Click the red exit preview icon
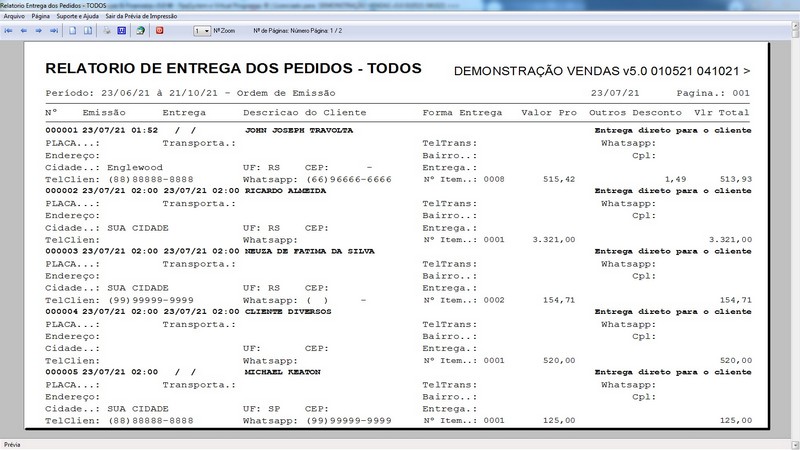 tap(159, 31)
